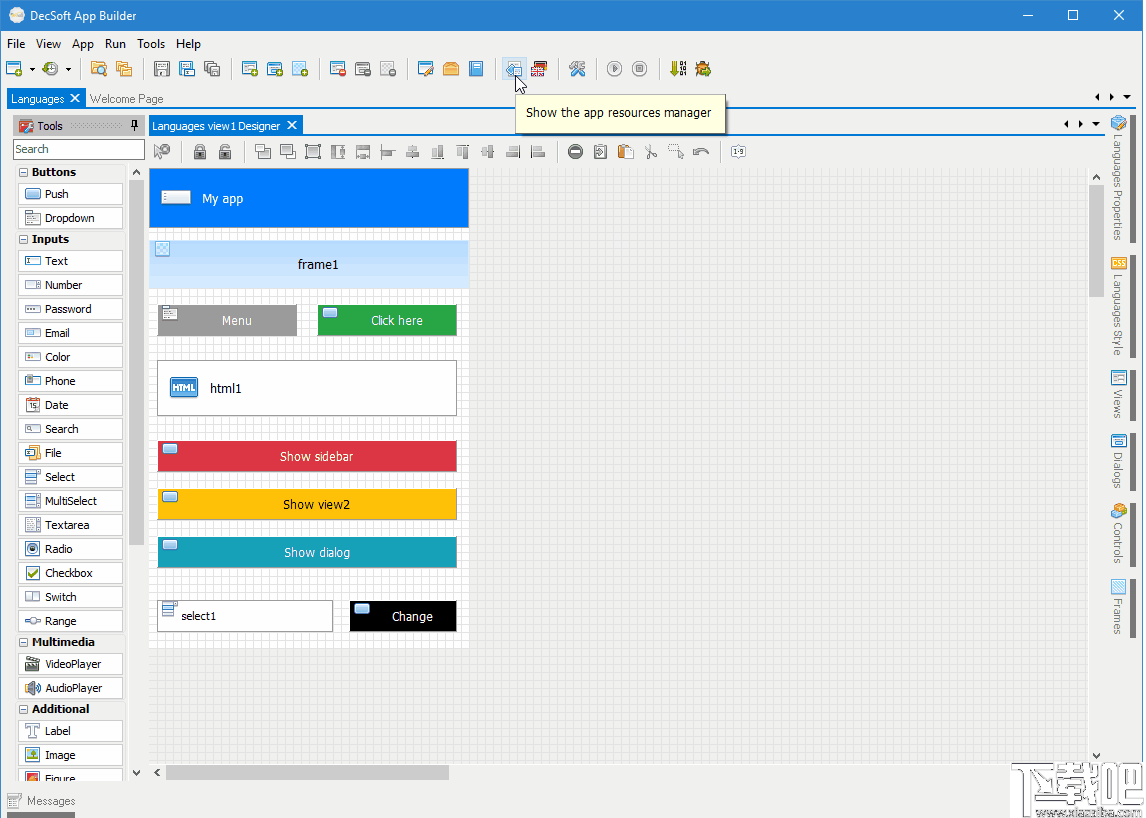
Task: Add a new dialog using toolbar icon
Action: click(x=275, y=69)
